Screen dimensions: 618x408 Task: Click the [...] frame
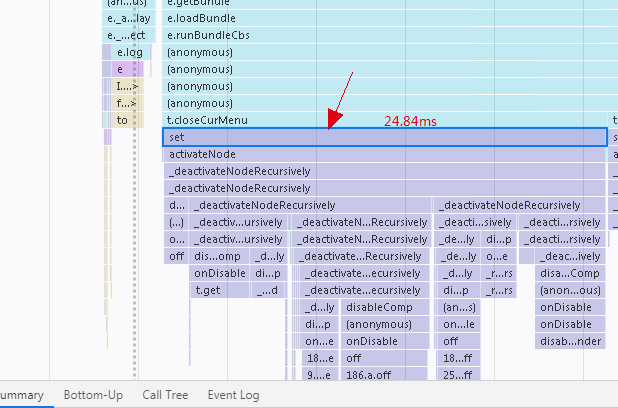(x=176, y=223)
